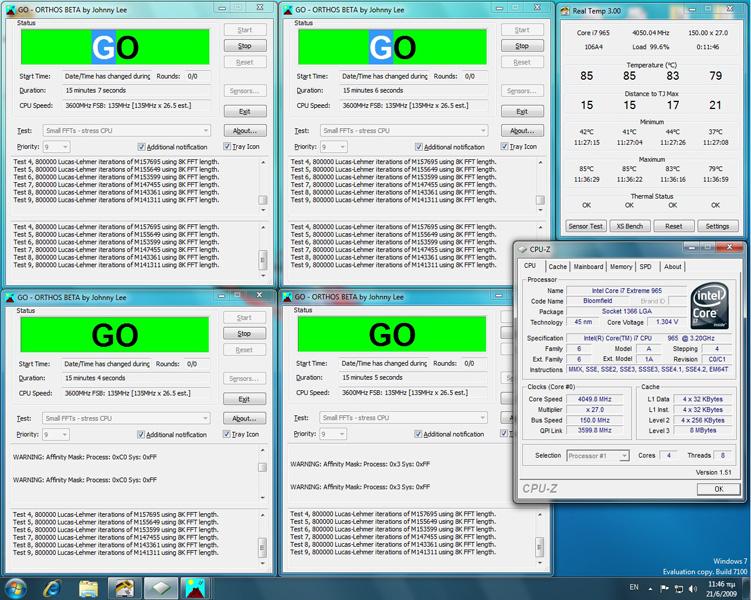The image size is (751, 600).
Task: Click the Core Speed value 4049.8 MHz in CPU-Z
Action: [x=594, y=399]
